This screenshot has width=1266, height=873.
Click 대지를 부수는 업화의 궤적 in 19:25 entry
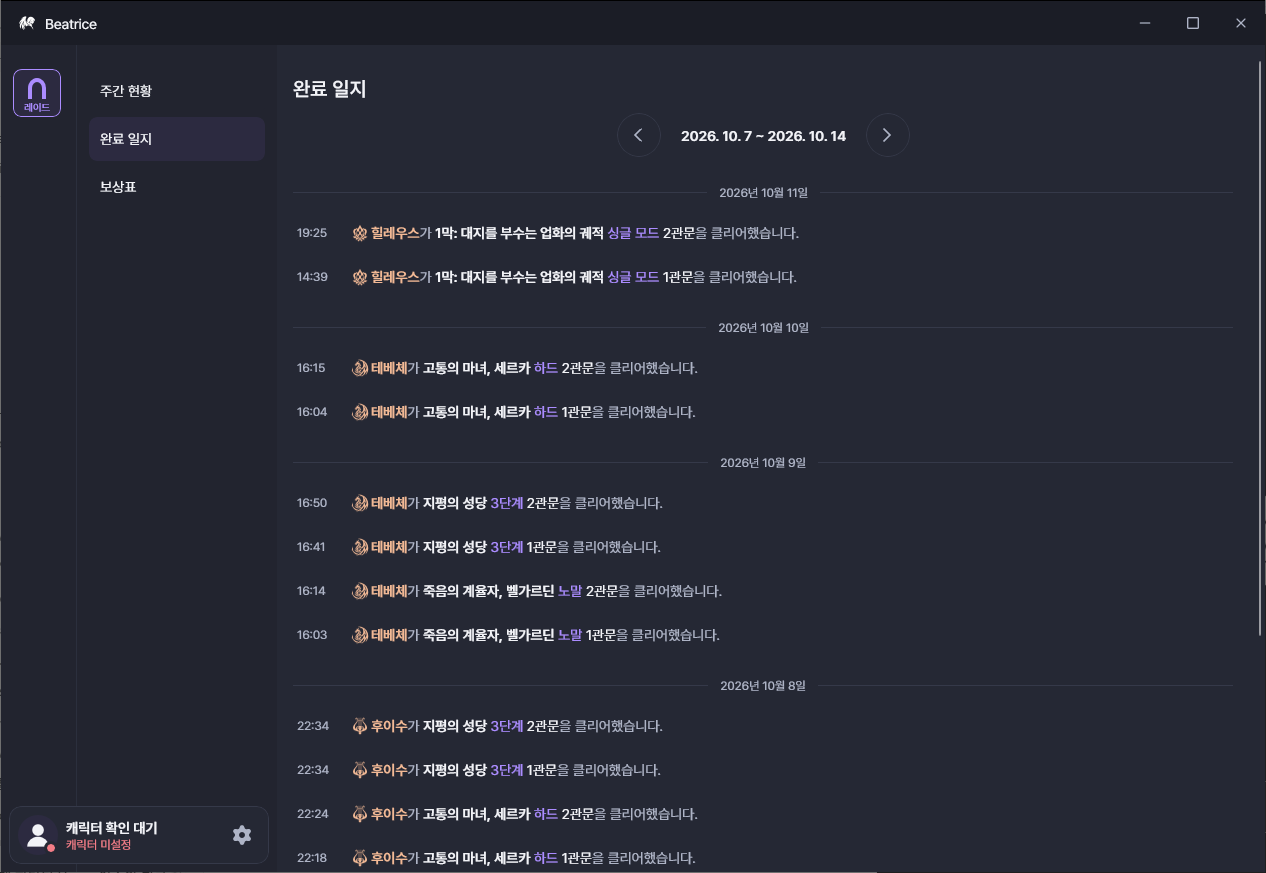coord(532,233)
